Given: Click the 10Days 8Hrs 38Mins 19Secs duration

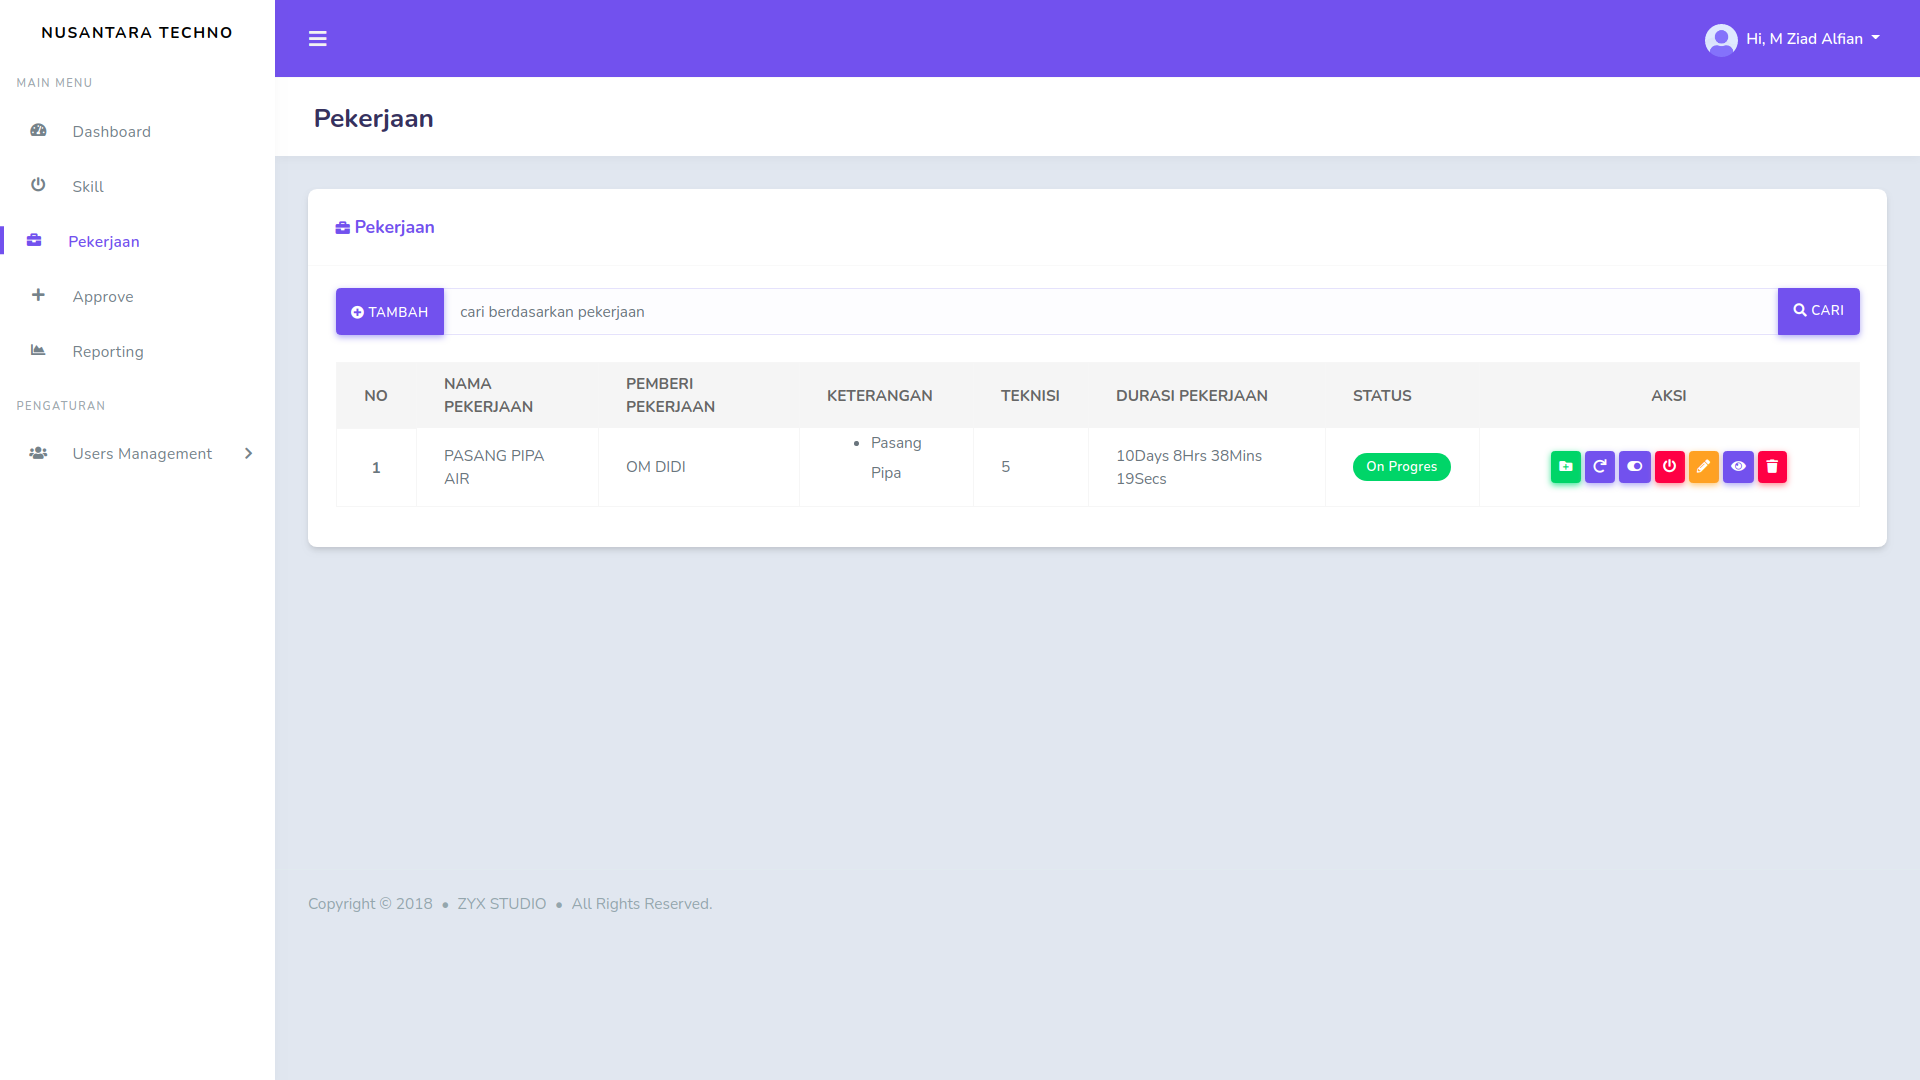Looking at the screenshot, I should [x=1188, y=467].
